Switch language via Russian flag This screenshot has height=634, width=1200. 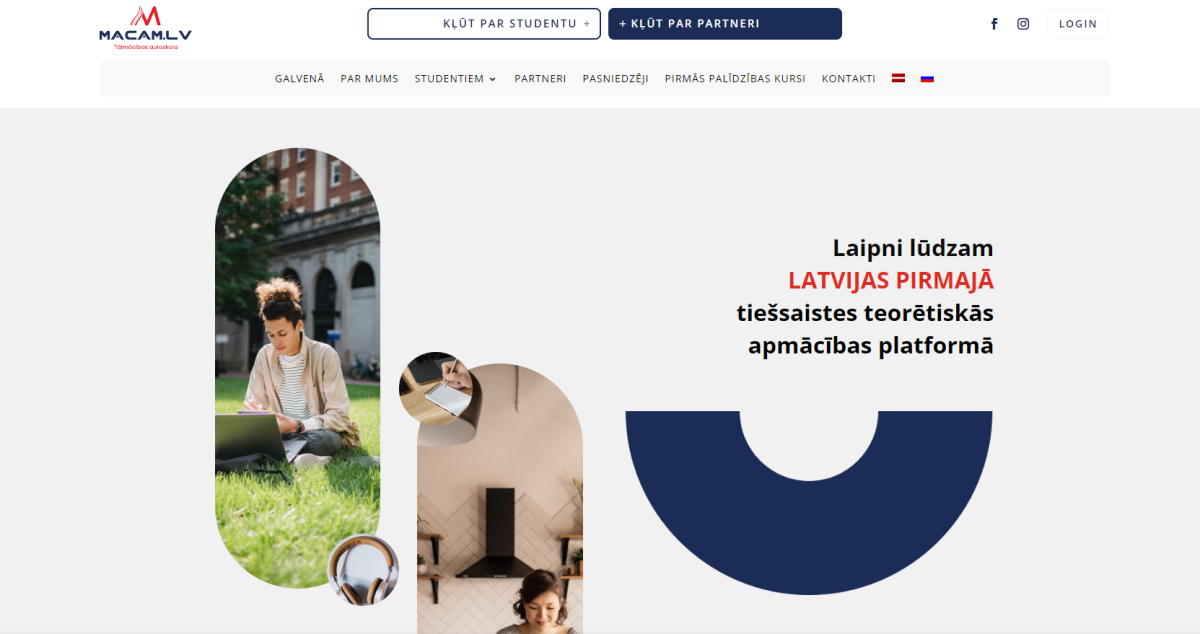[927, 78]
